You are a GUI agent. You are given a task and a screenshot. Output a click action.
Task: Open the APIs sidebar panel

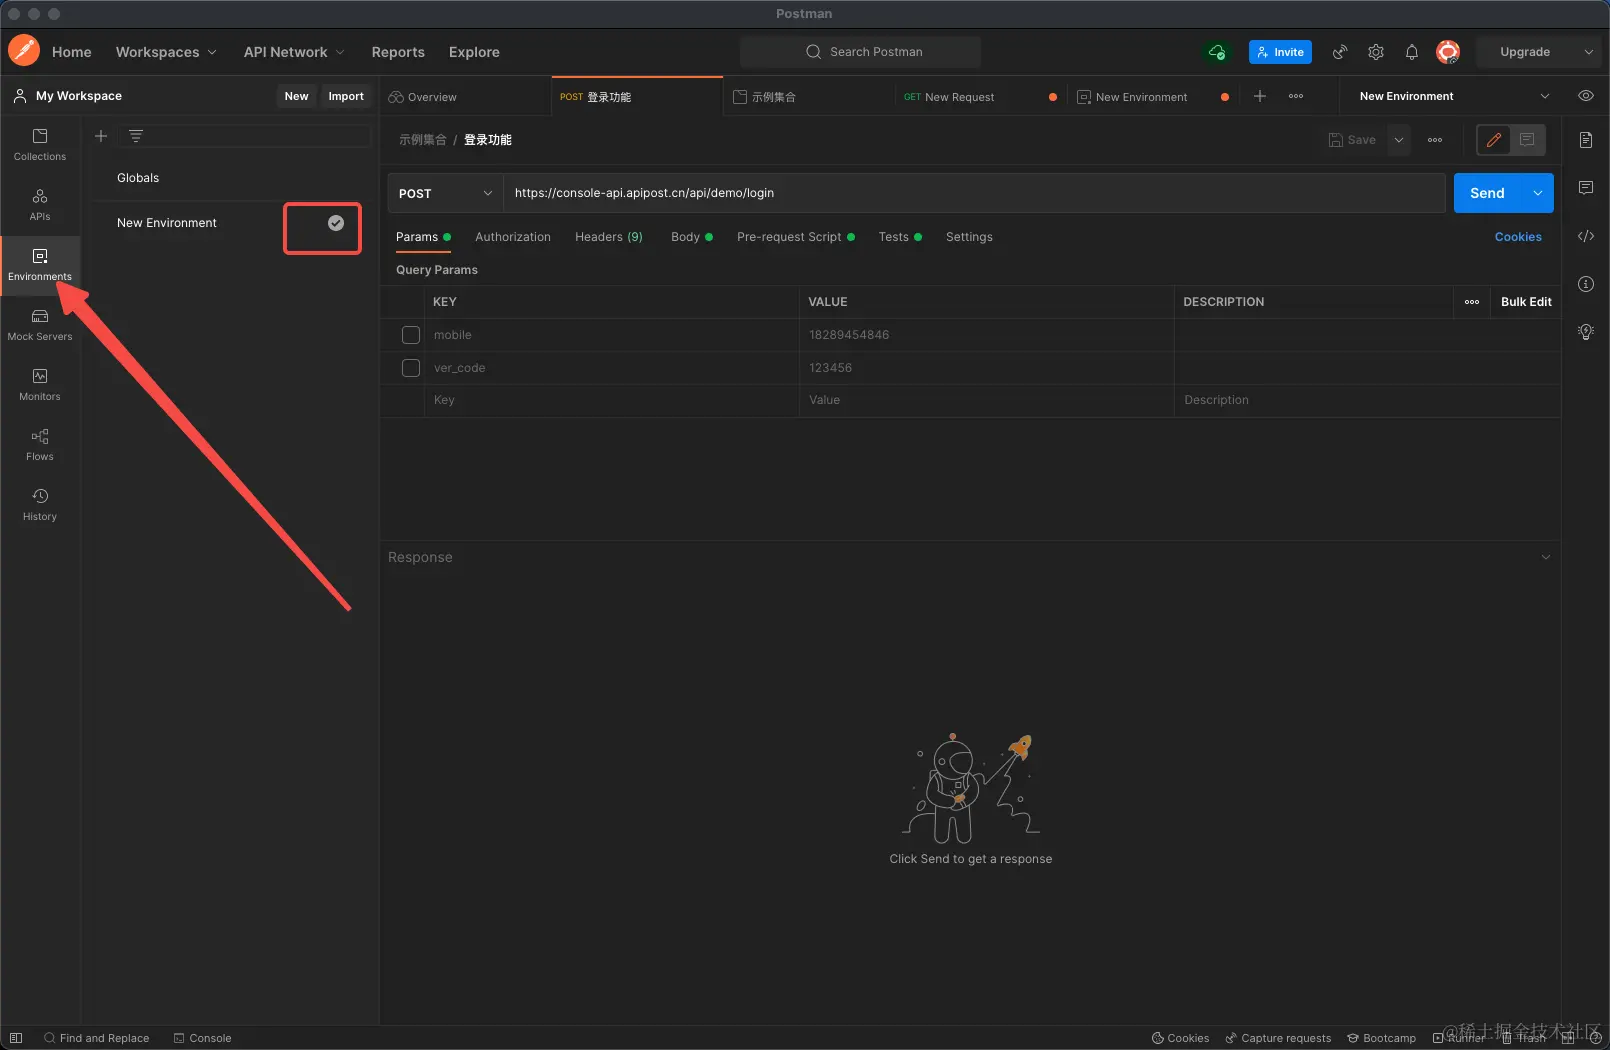(40, 205)
